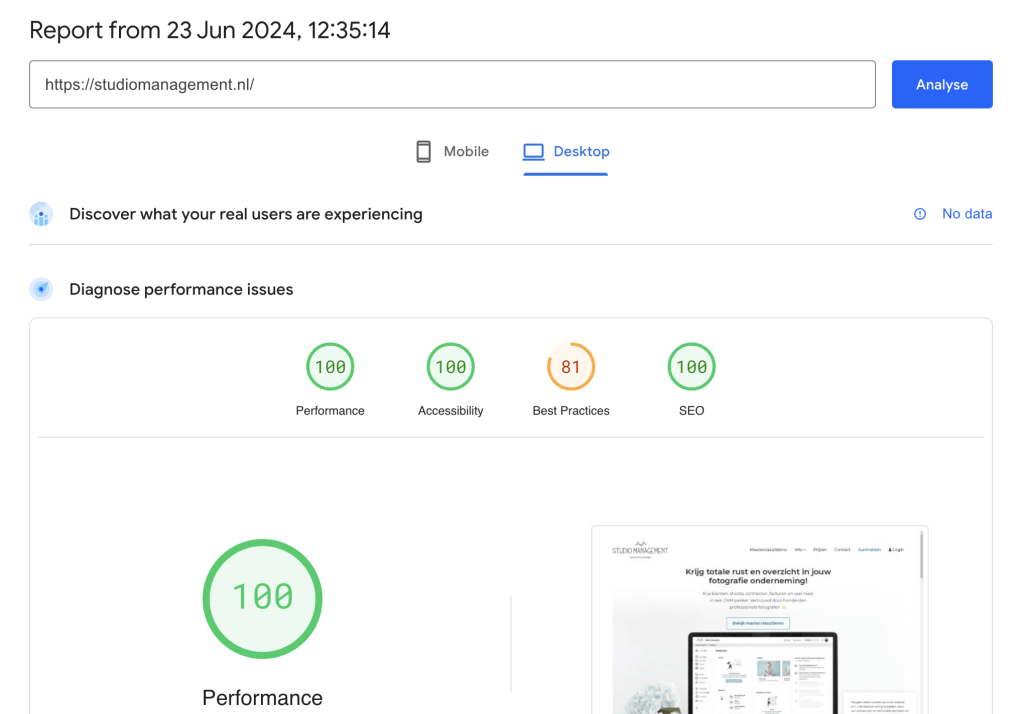Select the Accessibility score gauge showing 100

click(x=450, y=366)
